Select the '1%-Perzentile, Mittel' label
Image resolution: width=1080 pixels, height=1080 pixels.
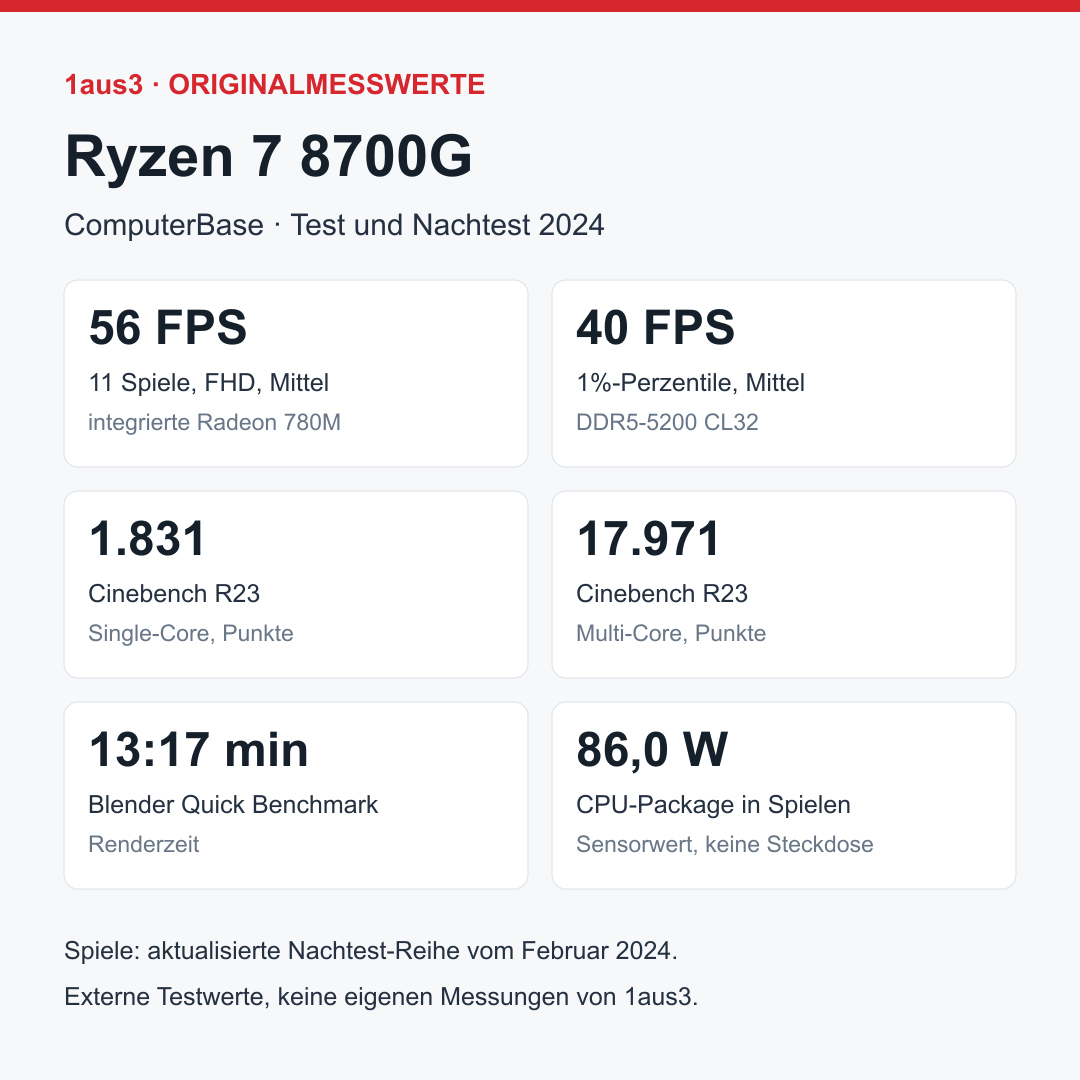[690, 382]
